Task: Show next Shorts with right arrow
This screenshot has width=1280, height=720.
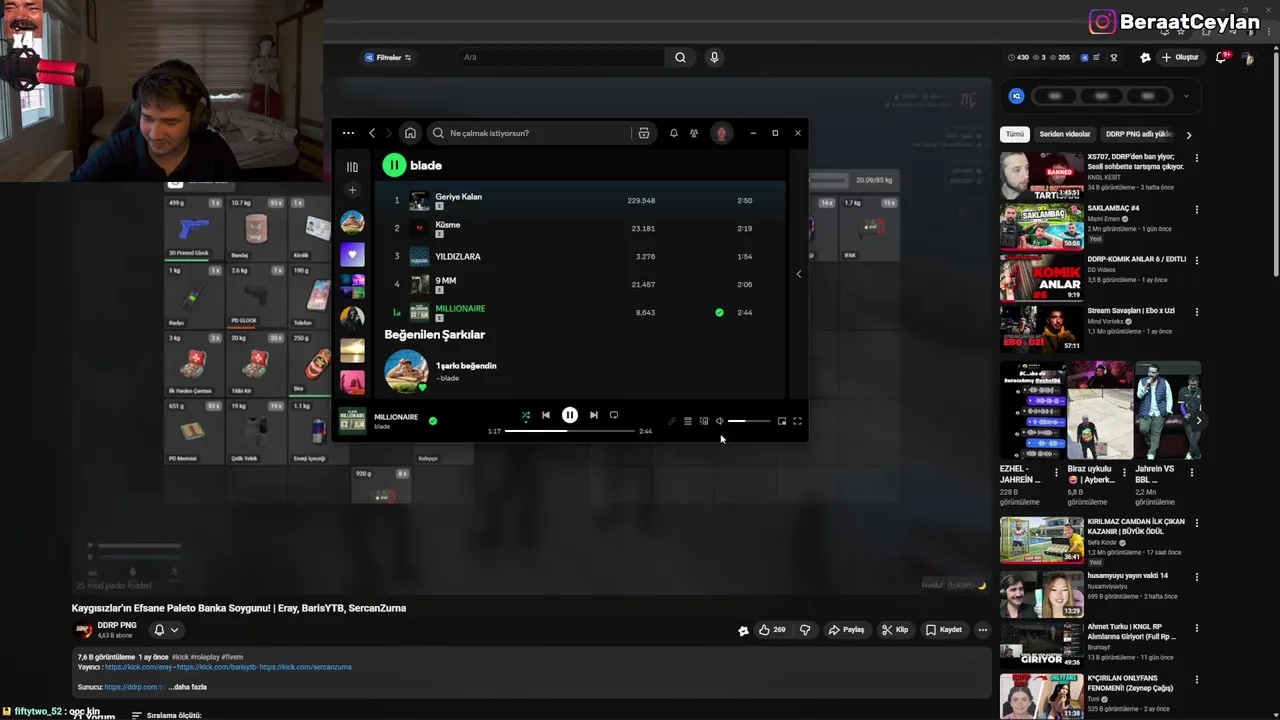Action: pos(1198,420)
